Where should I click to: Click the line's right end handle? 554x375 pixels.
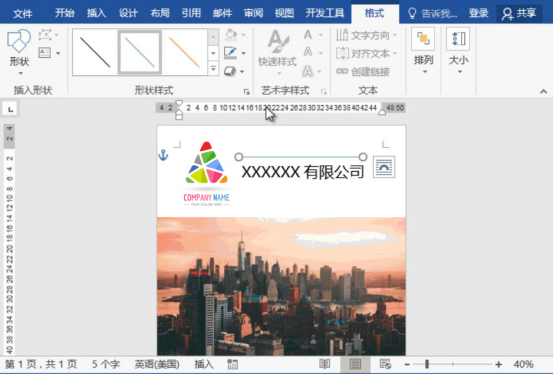tap(363, 157)
